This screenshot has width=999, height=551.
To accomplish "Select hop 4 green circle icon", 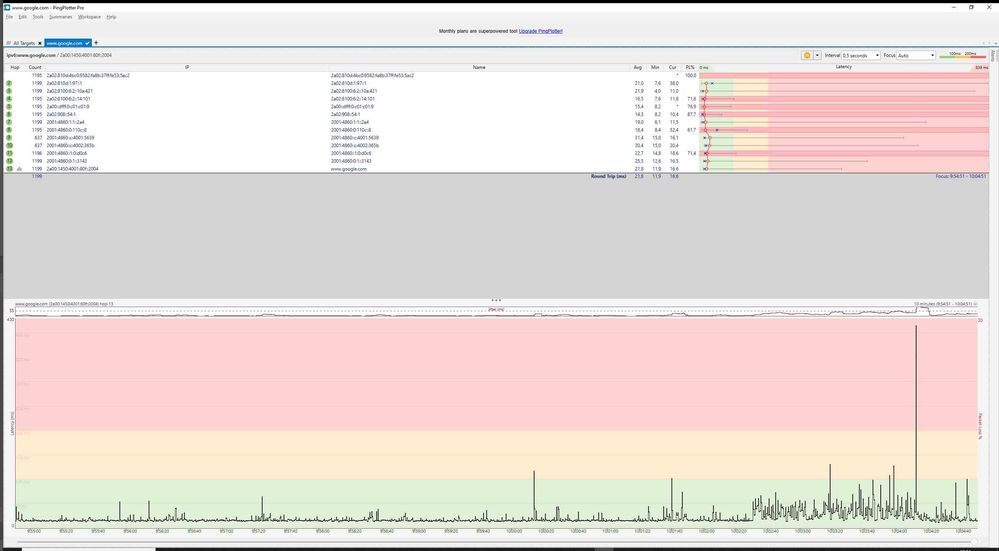I will (x=9, y=99).
